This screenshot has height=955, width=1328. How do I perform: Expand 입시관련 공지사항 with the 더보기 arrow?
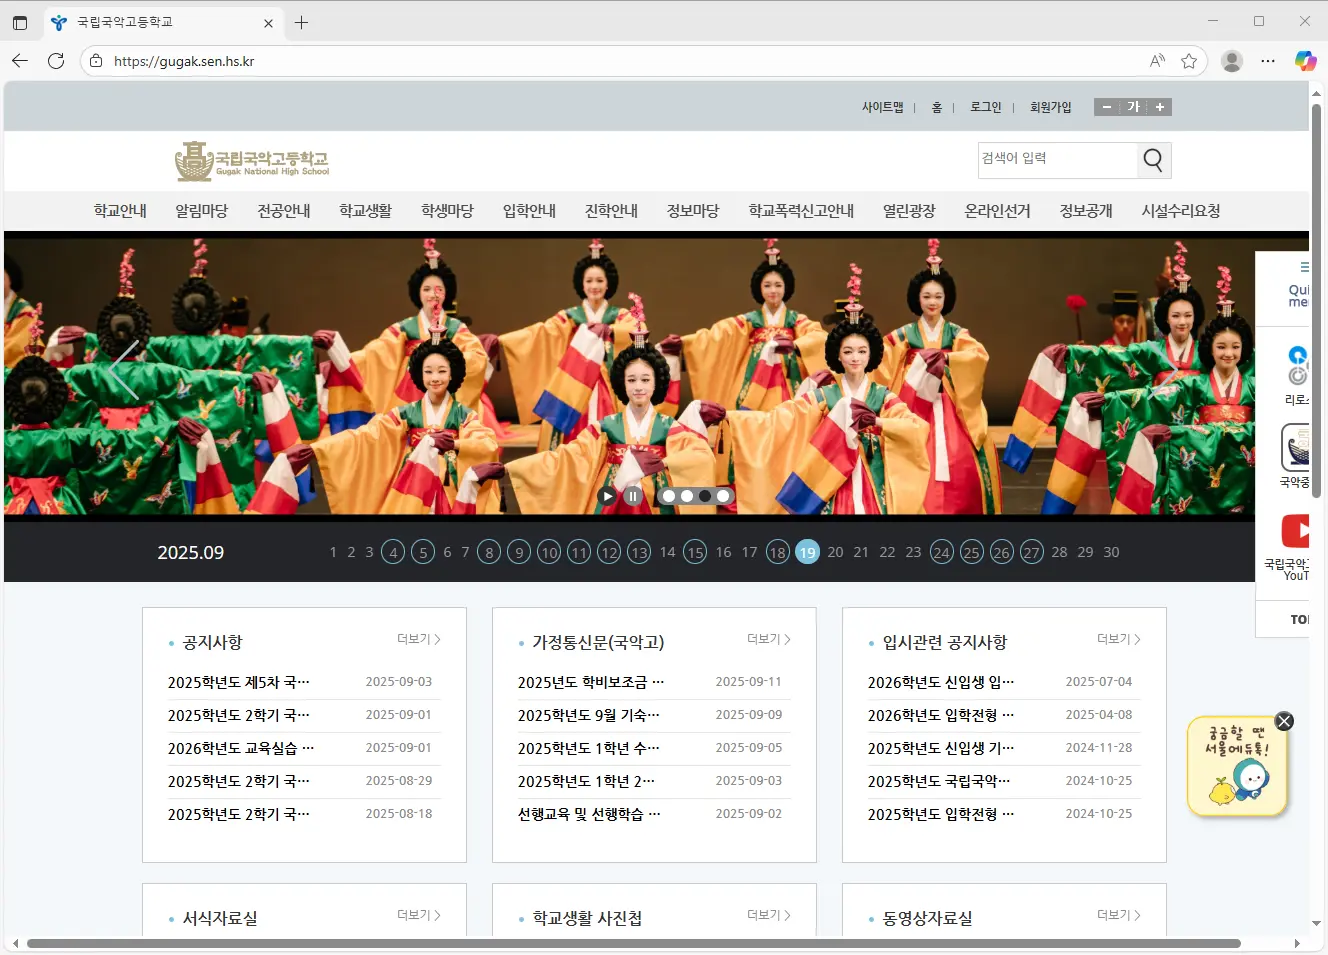(1119, 639)
